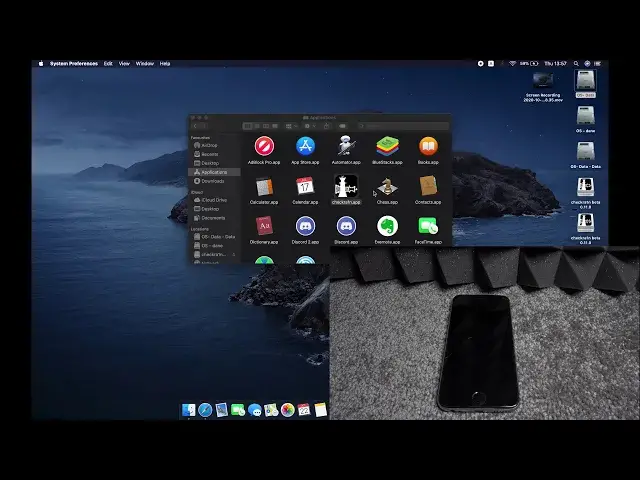This screenshot has width=640, height=480.
Task: Click the Finder share button
Action: pyautogui.click(x=327, y=126)
